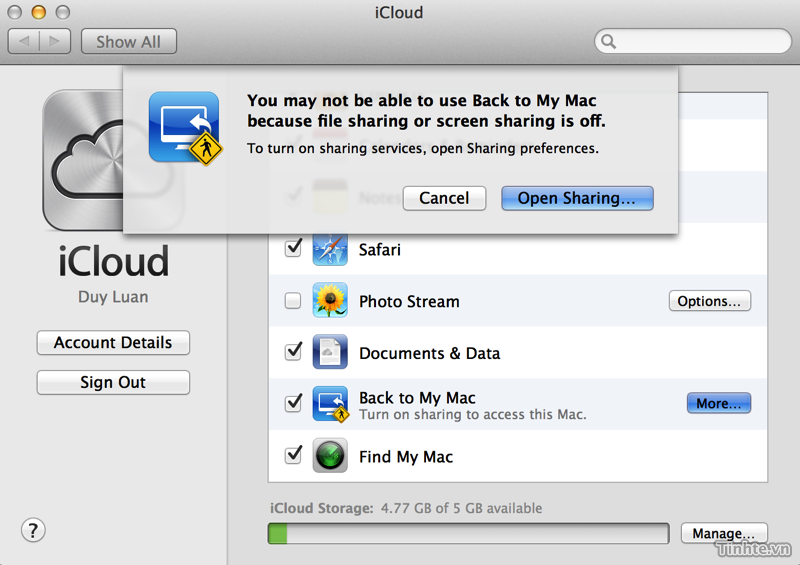This screenshot has width=800, height=565.
Task: Click the Open Sharing… button
Action: point(577,198)
